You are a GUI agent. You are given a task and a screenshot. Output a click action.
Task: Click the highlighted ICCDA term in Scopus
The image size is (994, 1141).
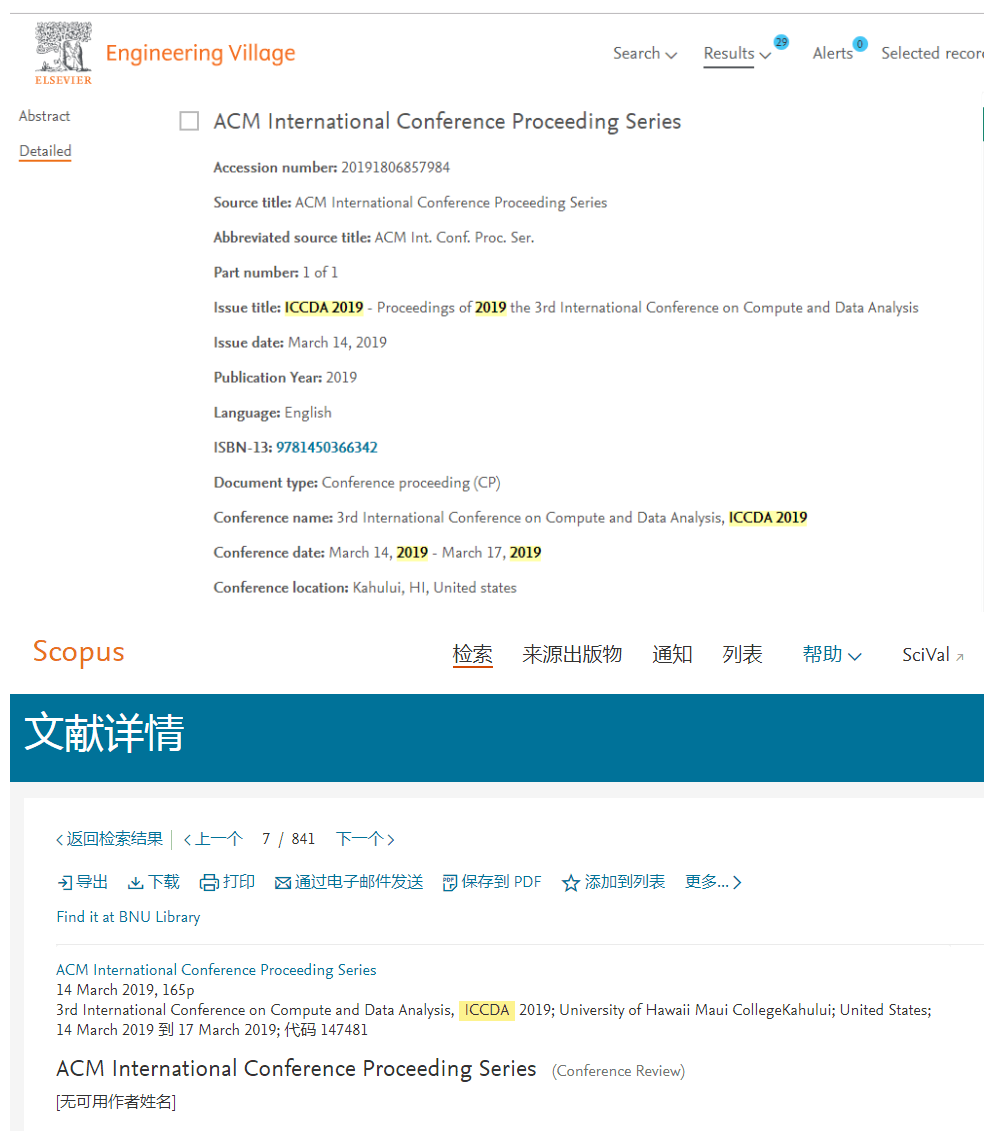coord(487,1010)
